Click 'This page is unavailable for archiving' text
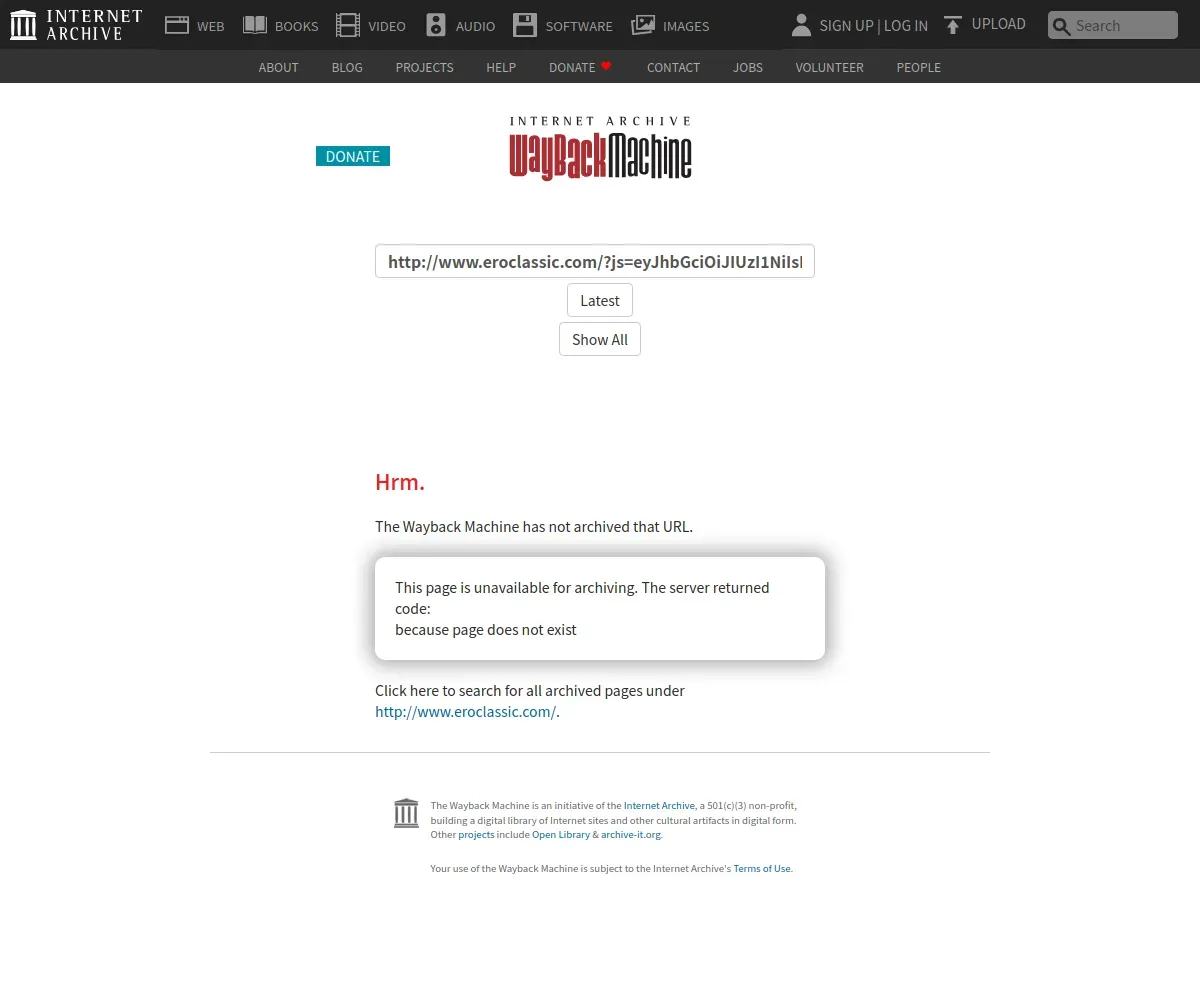This screenshot has width=1200, height=1000. 516,588
